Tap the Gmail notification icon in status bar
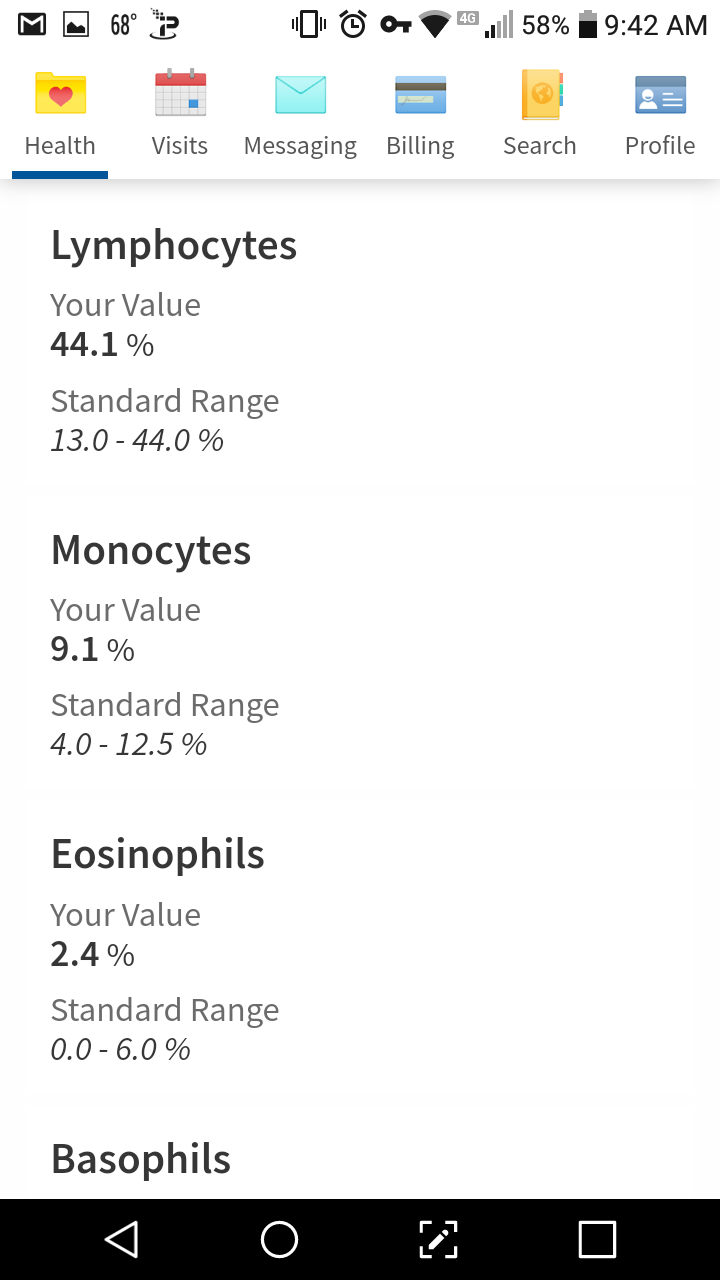 pyautogui.click(x=32, y=25)
